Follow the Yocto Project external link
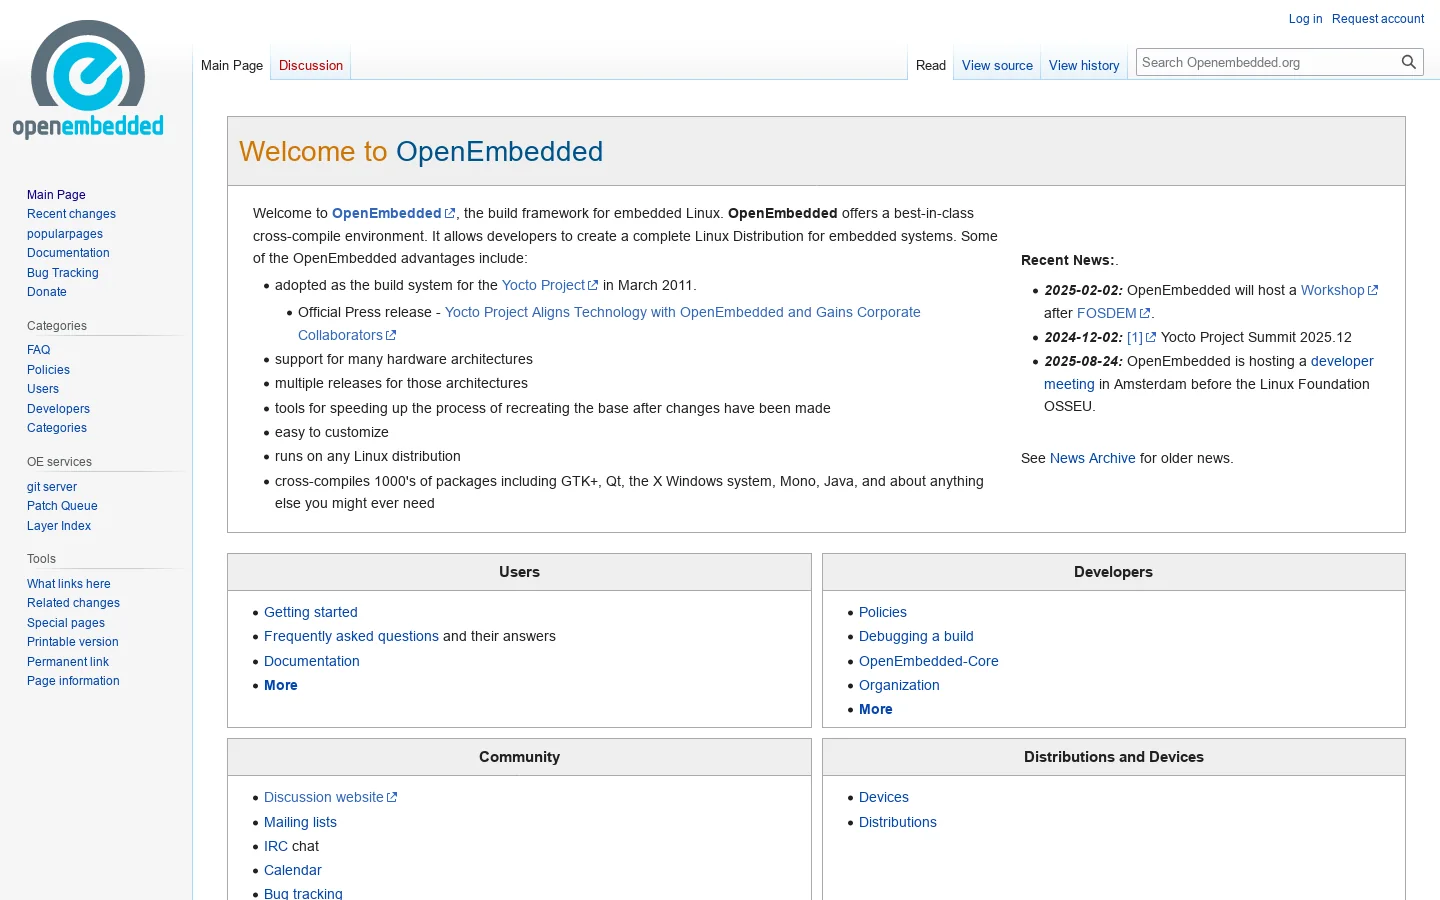 coord(550,285)
